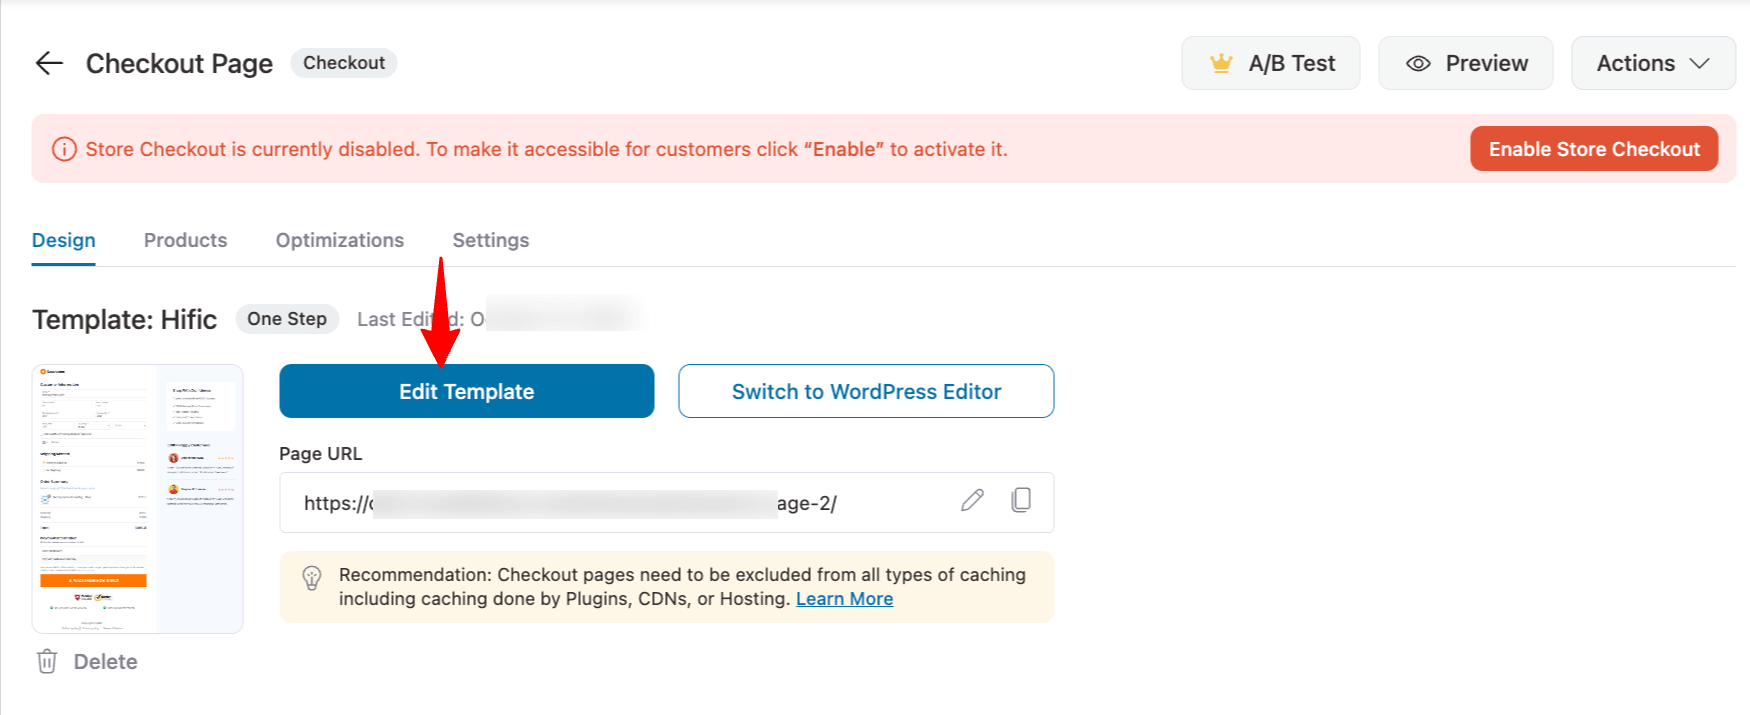Image resolution: width=1750 pixels, height=715 pixels.
Task: Choose Switch to WordPress Editor
Action: point(866,391)
